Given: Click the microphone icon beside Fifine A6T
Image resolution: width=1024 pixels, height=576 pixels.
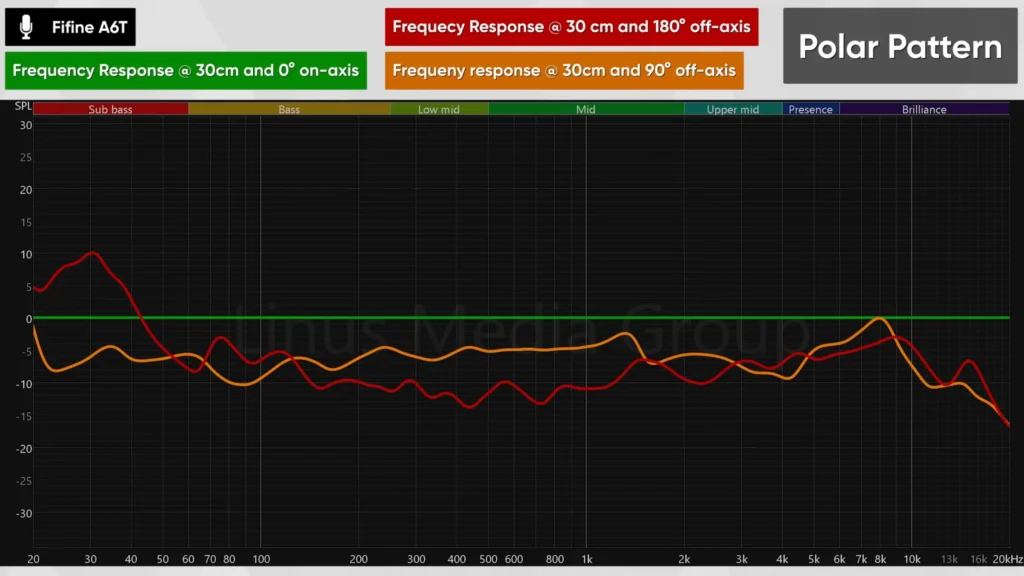Looking at the screenshot, I should coord(26,27).
